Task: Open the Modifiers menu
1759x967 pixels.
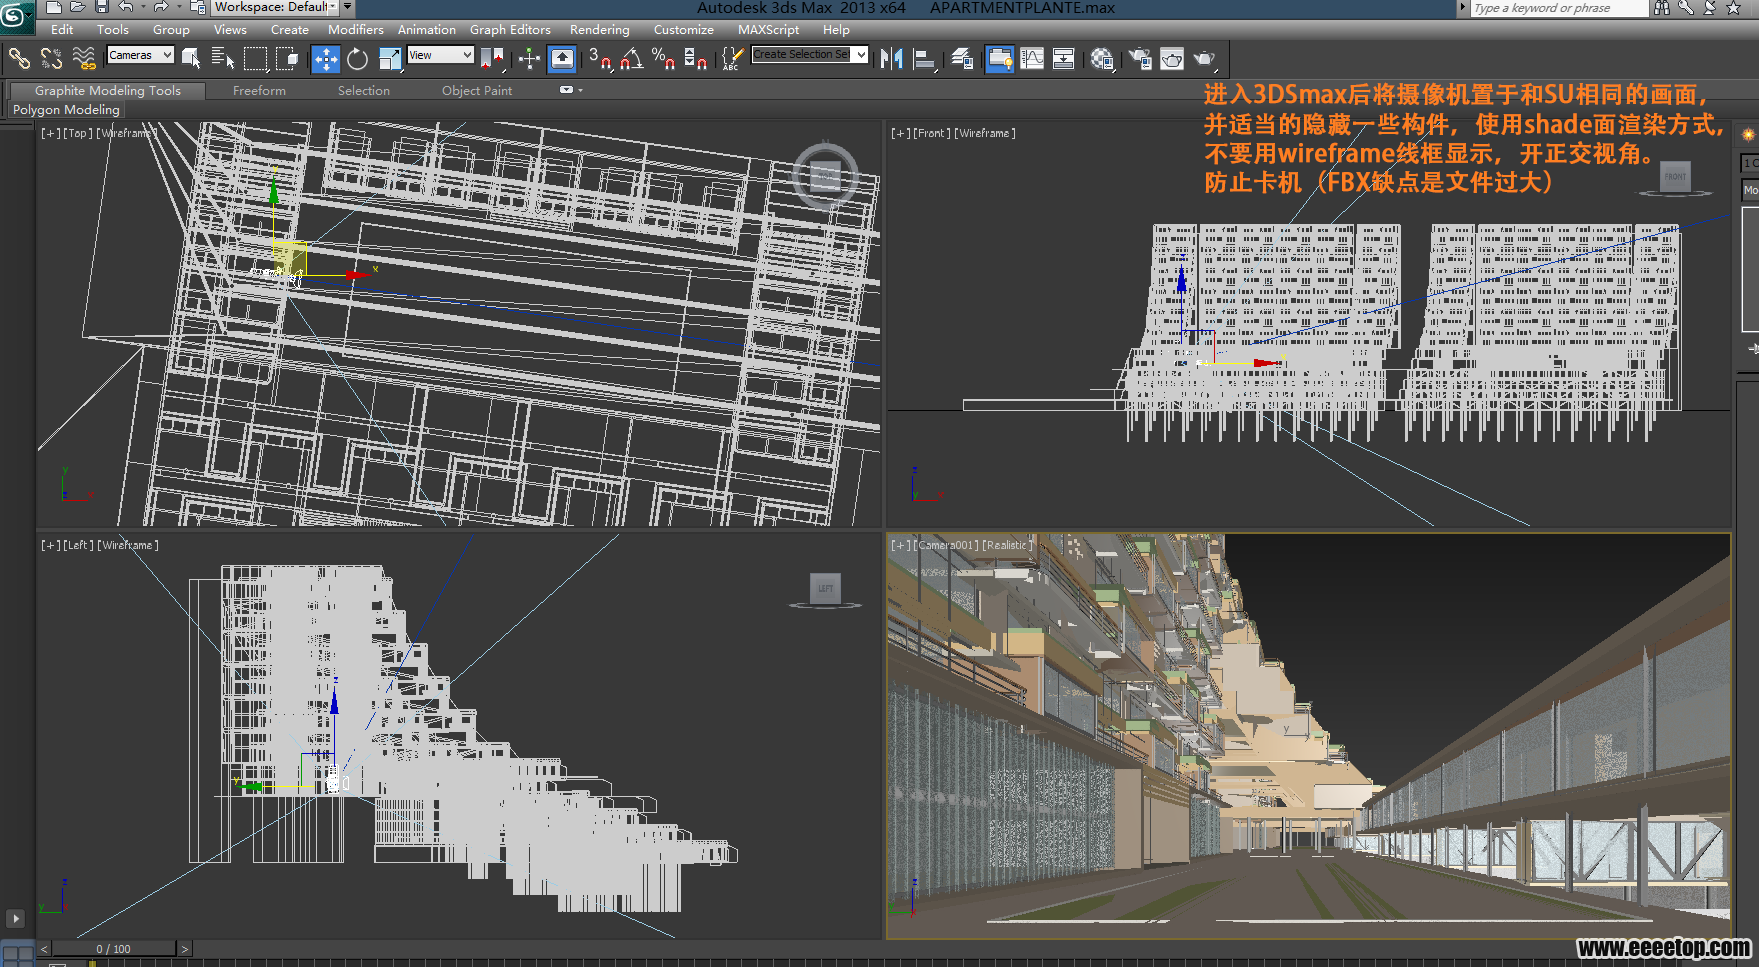Action: pyautogui.click(x=356, y=30)
